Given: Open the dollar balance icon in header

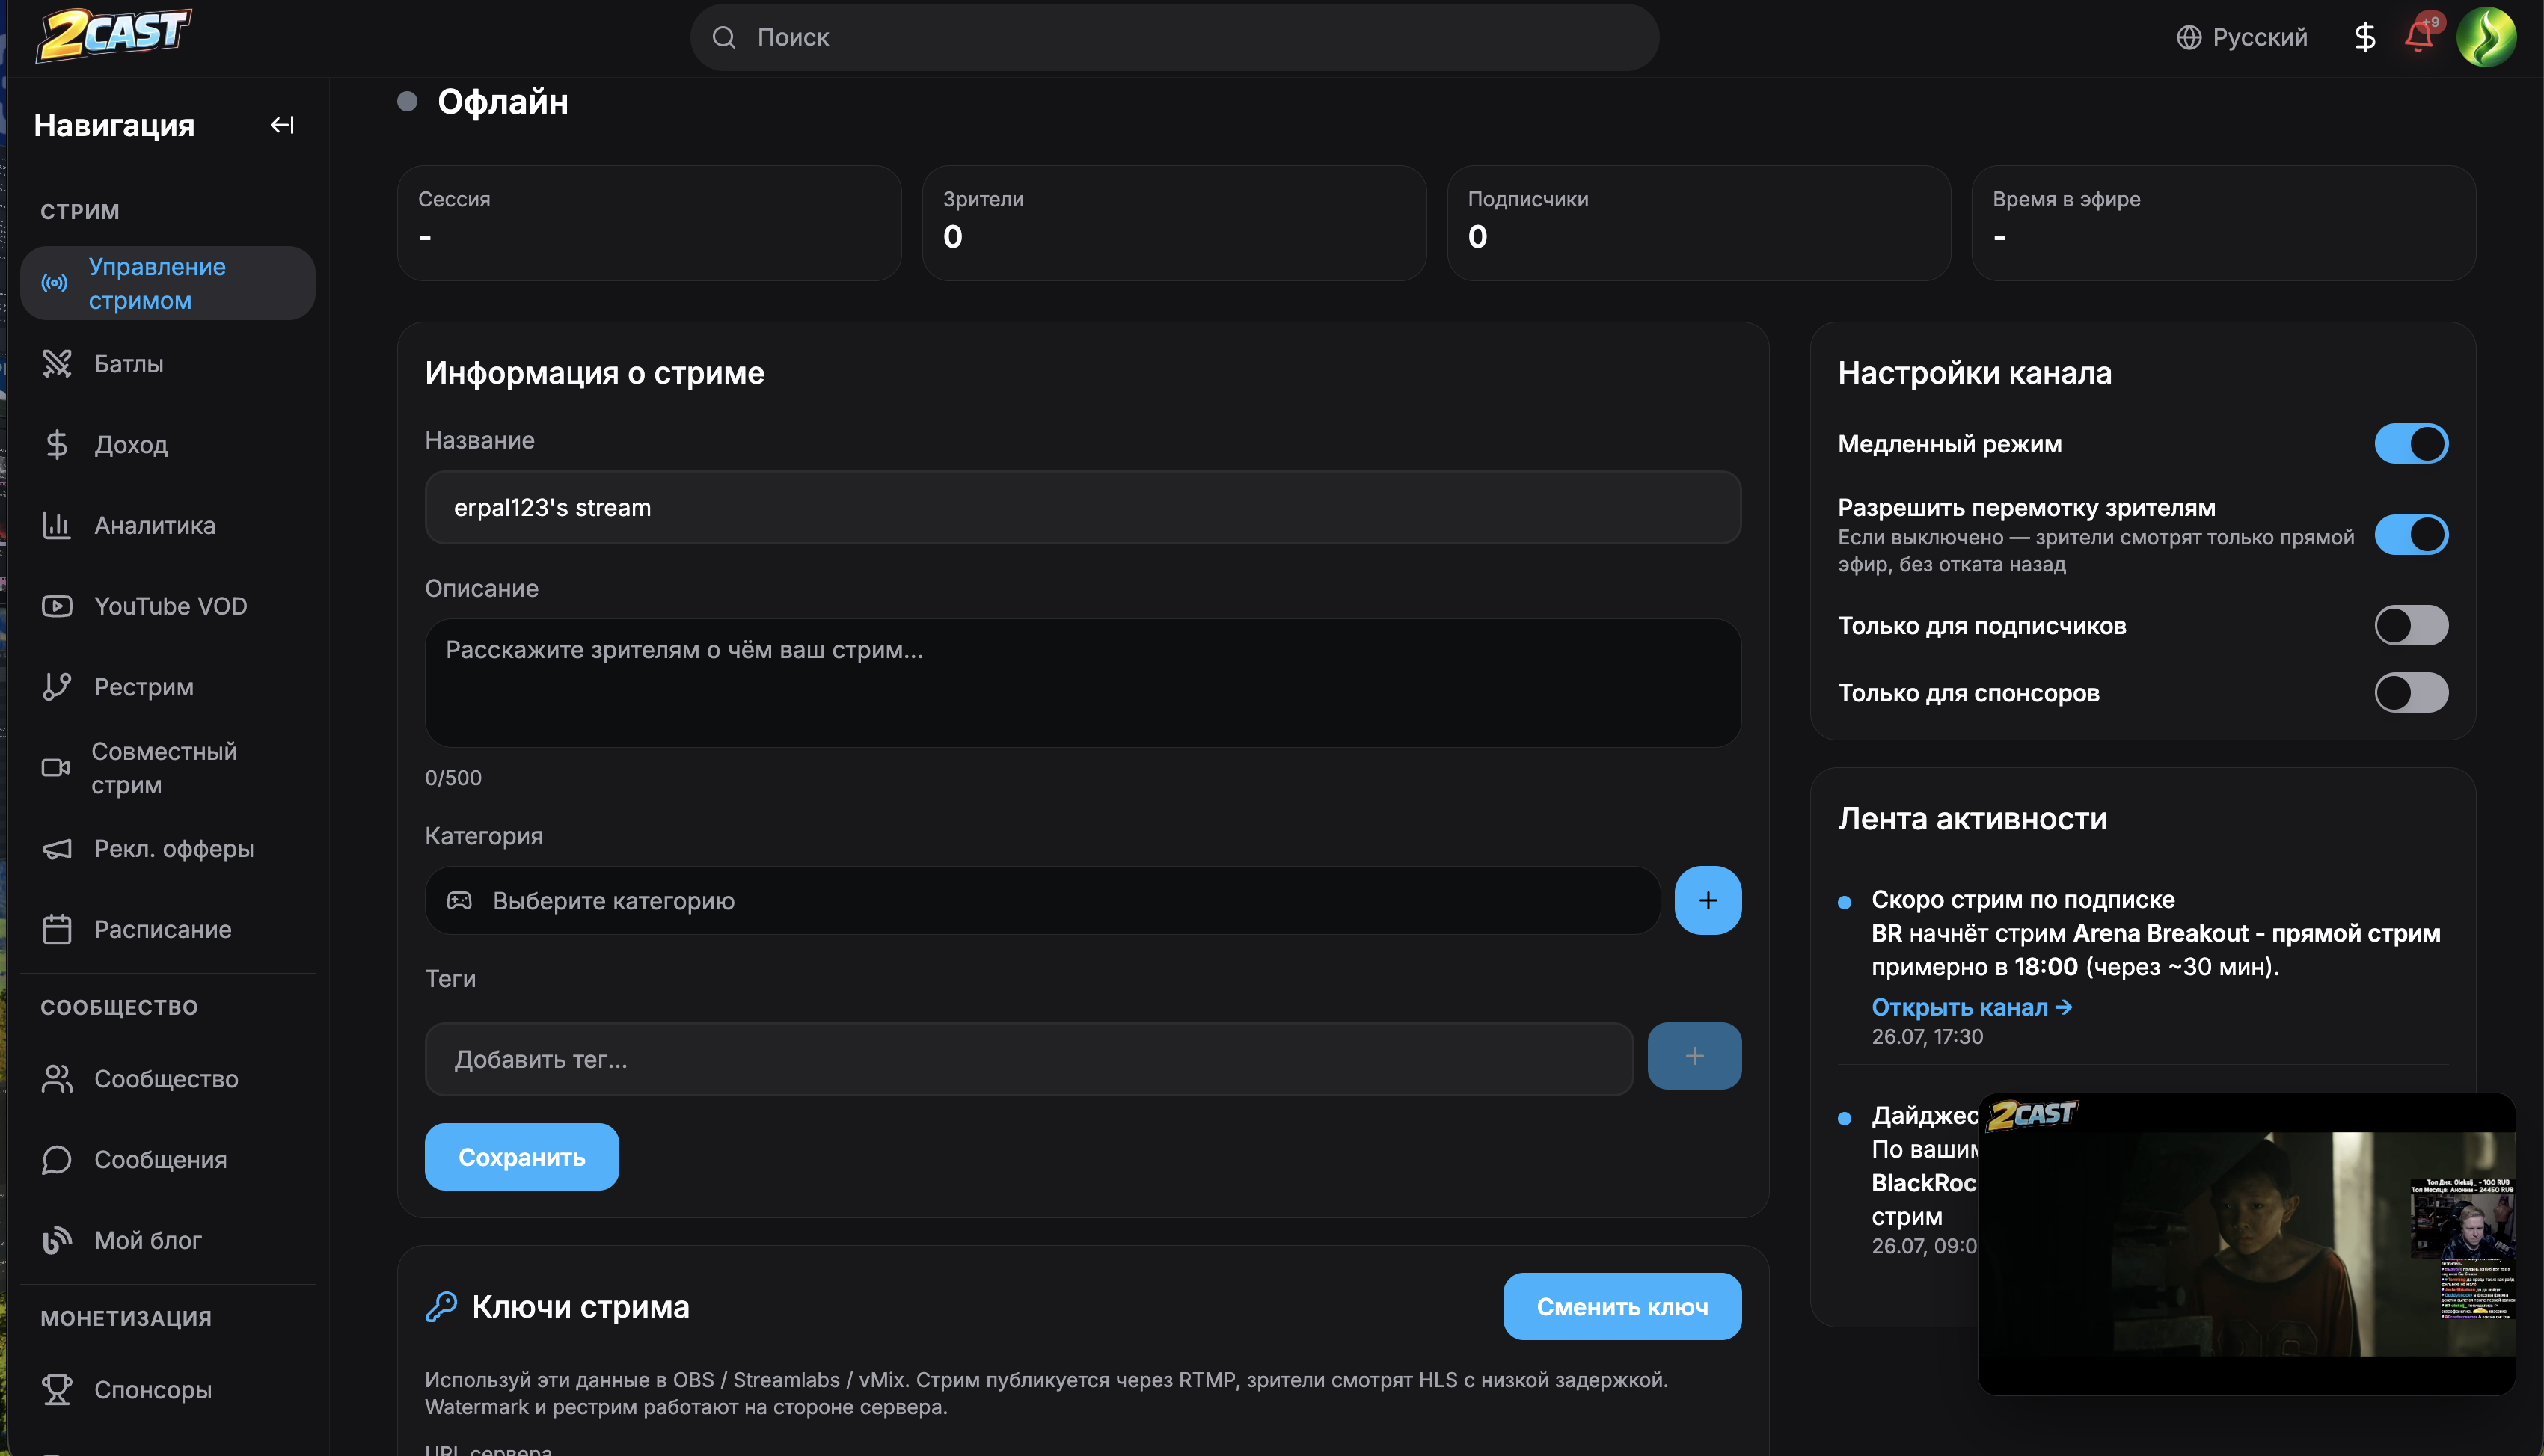Looking at the screenshot, I should pos(2364,37).
